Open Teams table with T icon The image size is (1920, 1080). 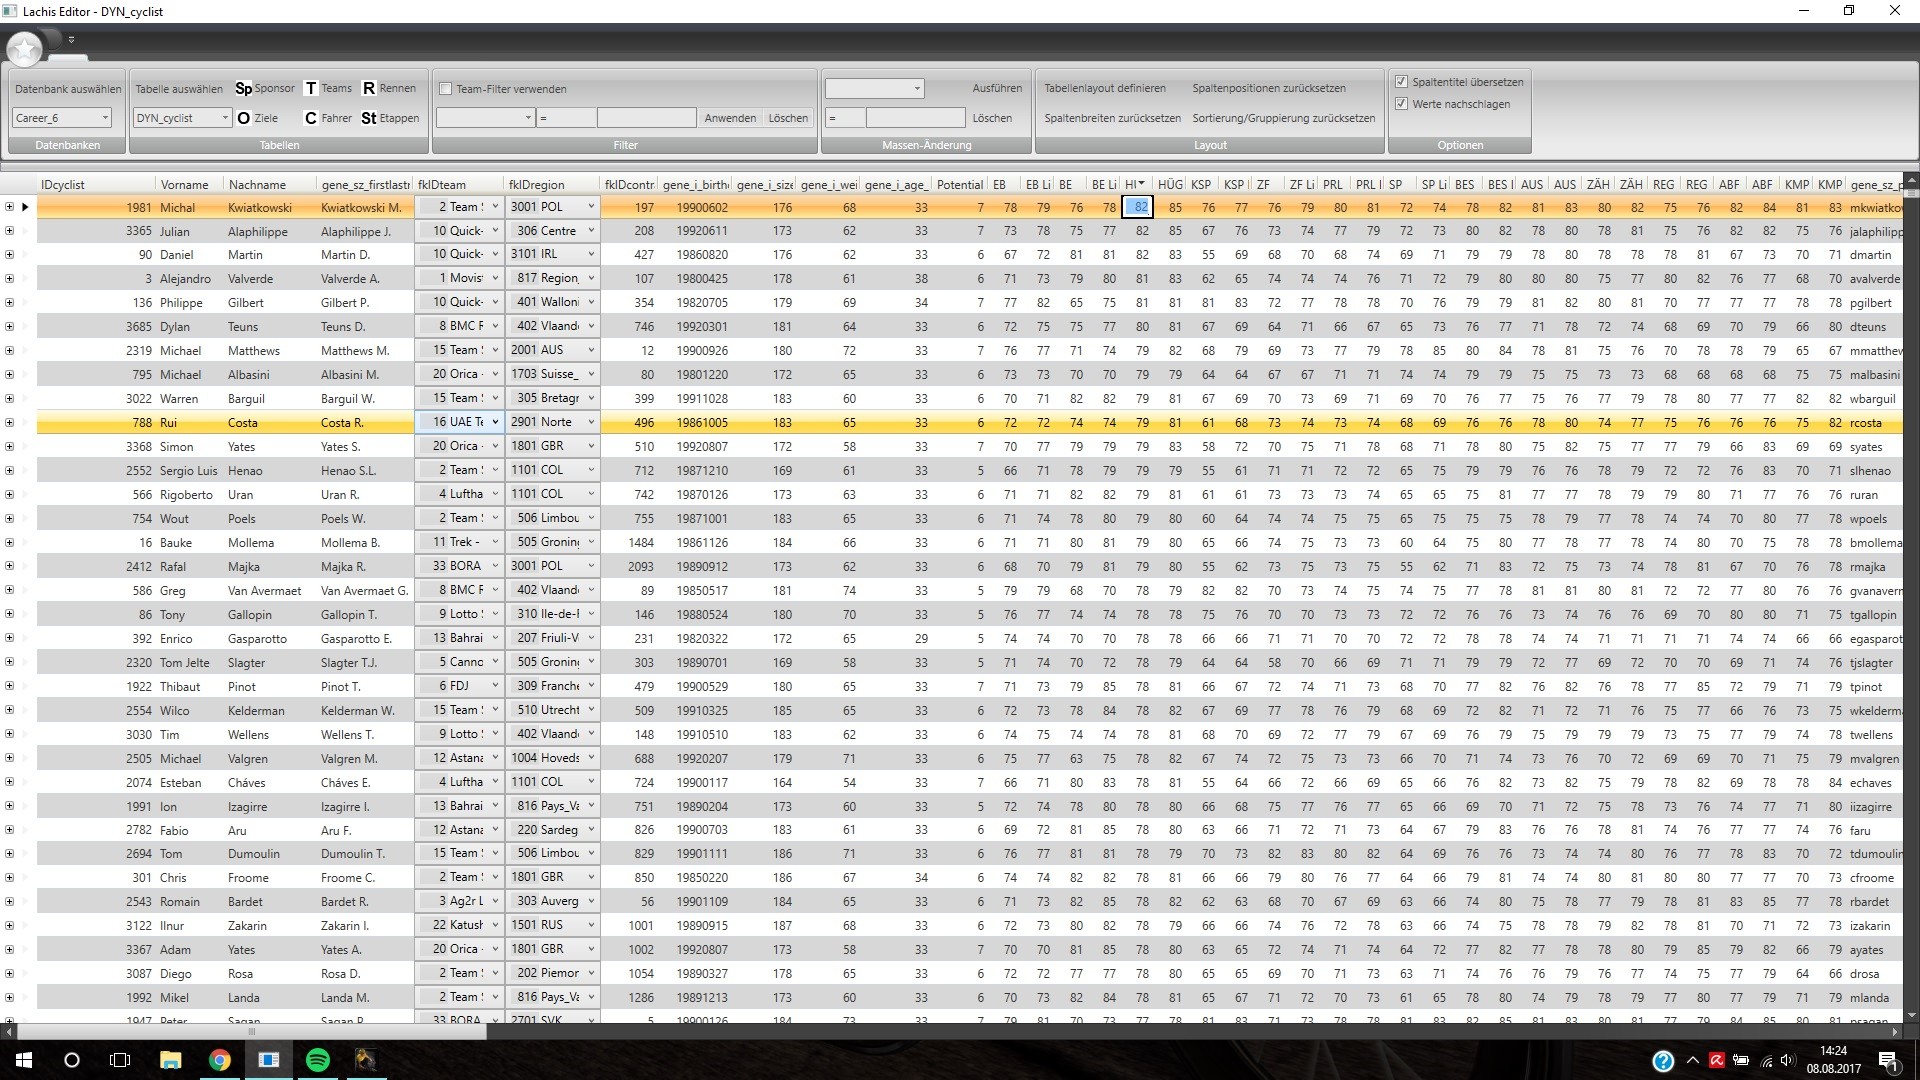311,88
